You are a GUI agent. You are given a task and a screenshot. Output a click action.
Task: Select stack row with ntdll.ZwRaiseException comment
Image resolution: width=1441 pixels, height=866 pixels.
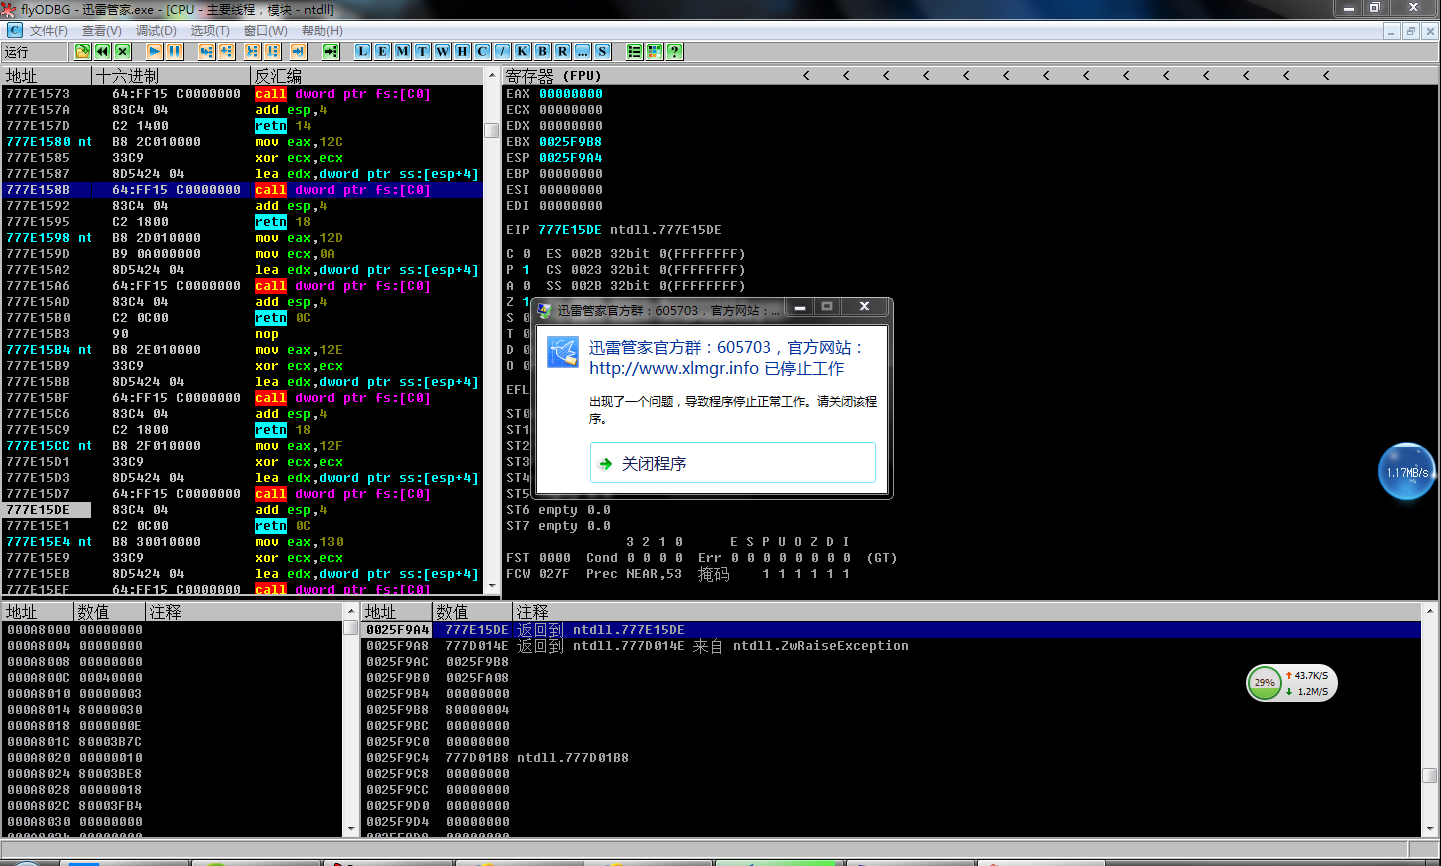891,646
